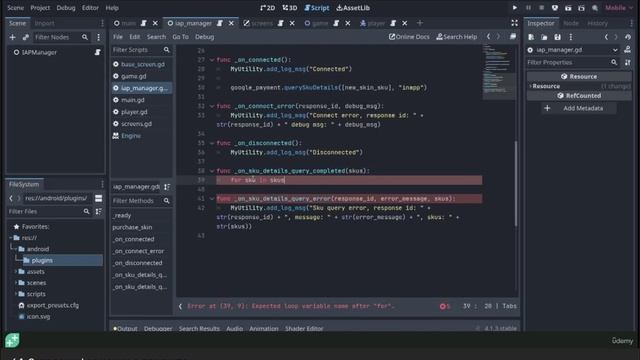
Task: Go to previous edited script
Action: (x=488, y=37)
